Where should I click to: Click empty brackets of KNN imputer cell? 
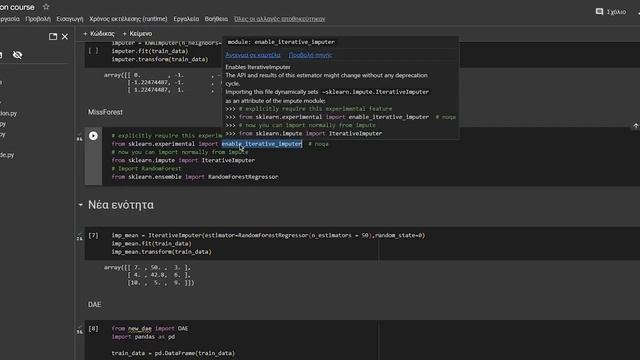[x=93, y=51]
